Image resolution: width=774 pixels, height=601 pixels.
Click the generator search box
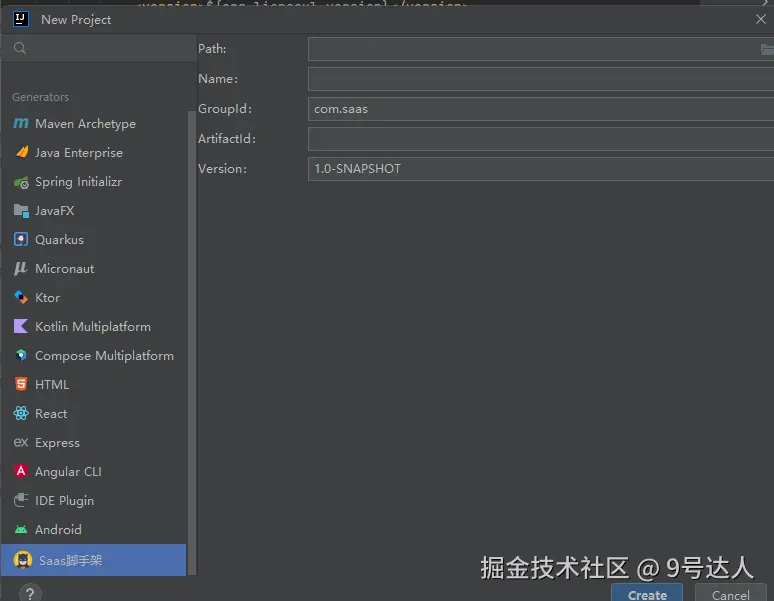click(99, 48)
